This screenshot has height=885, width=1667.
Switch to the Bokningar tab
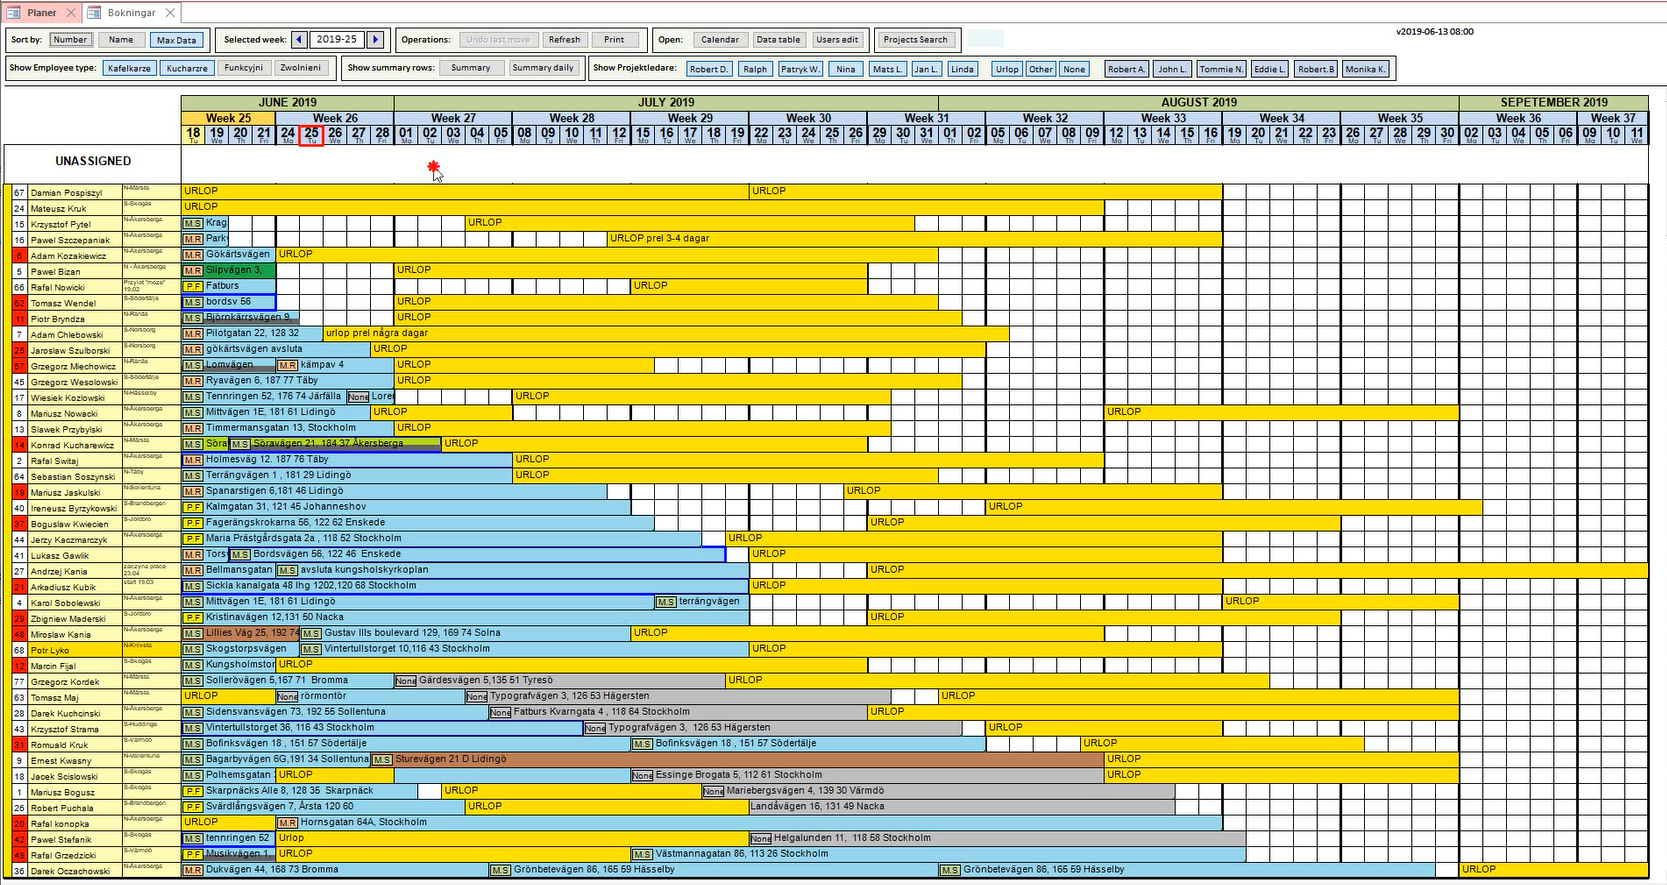tap(131, 13)
